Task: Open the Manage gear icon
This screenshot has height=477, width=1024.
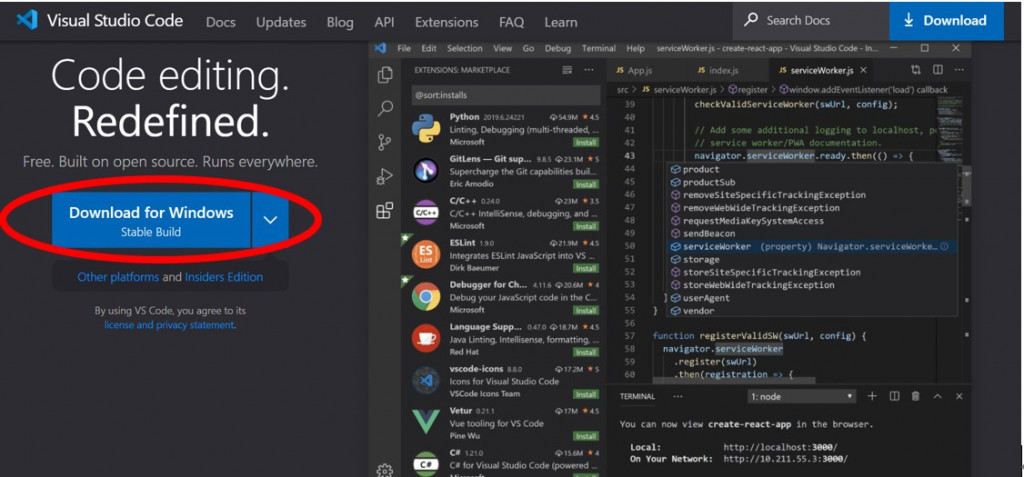Action: 385,470
